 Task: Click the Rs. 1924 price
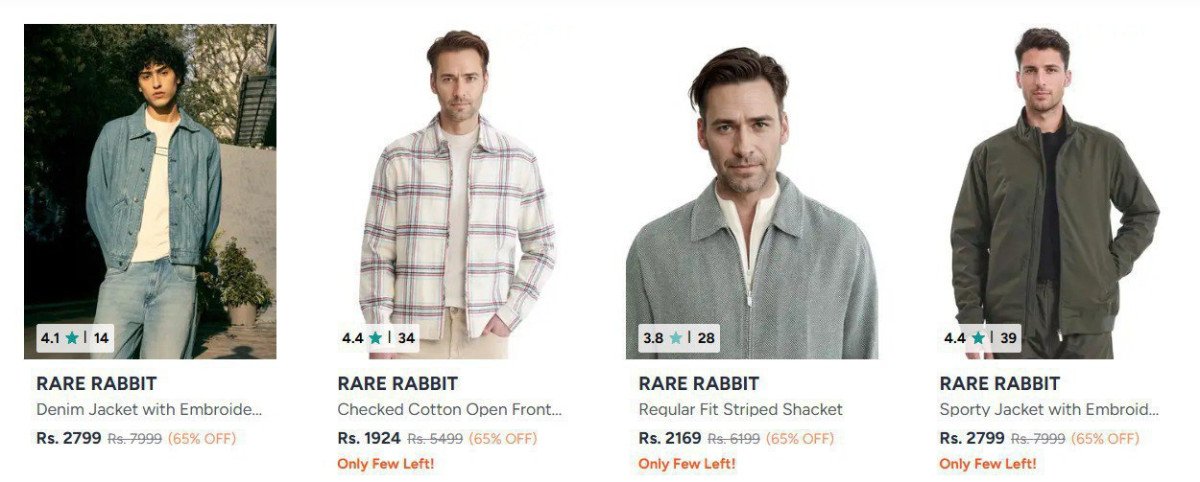(369, 438)
